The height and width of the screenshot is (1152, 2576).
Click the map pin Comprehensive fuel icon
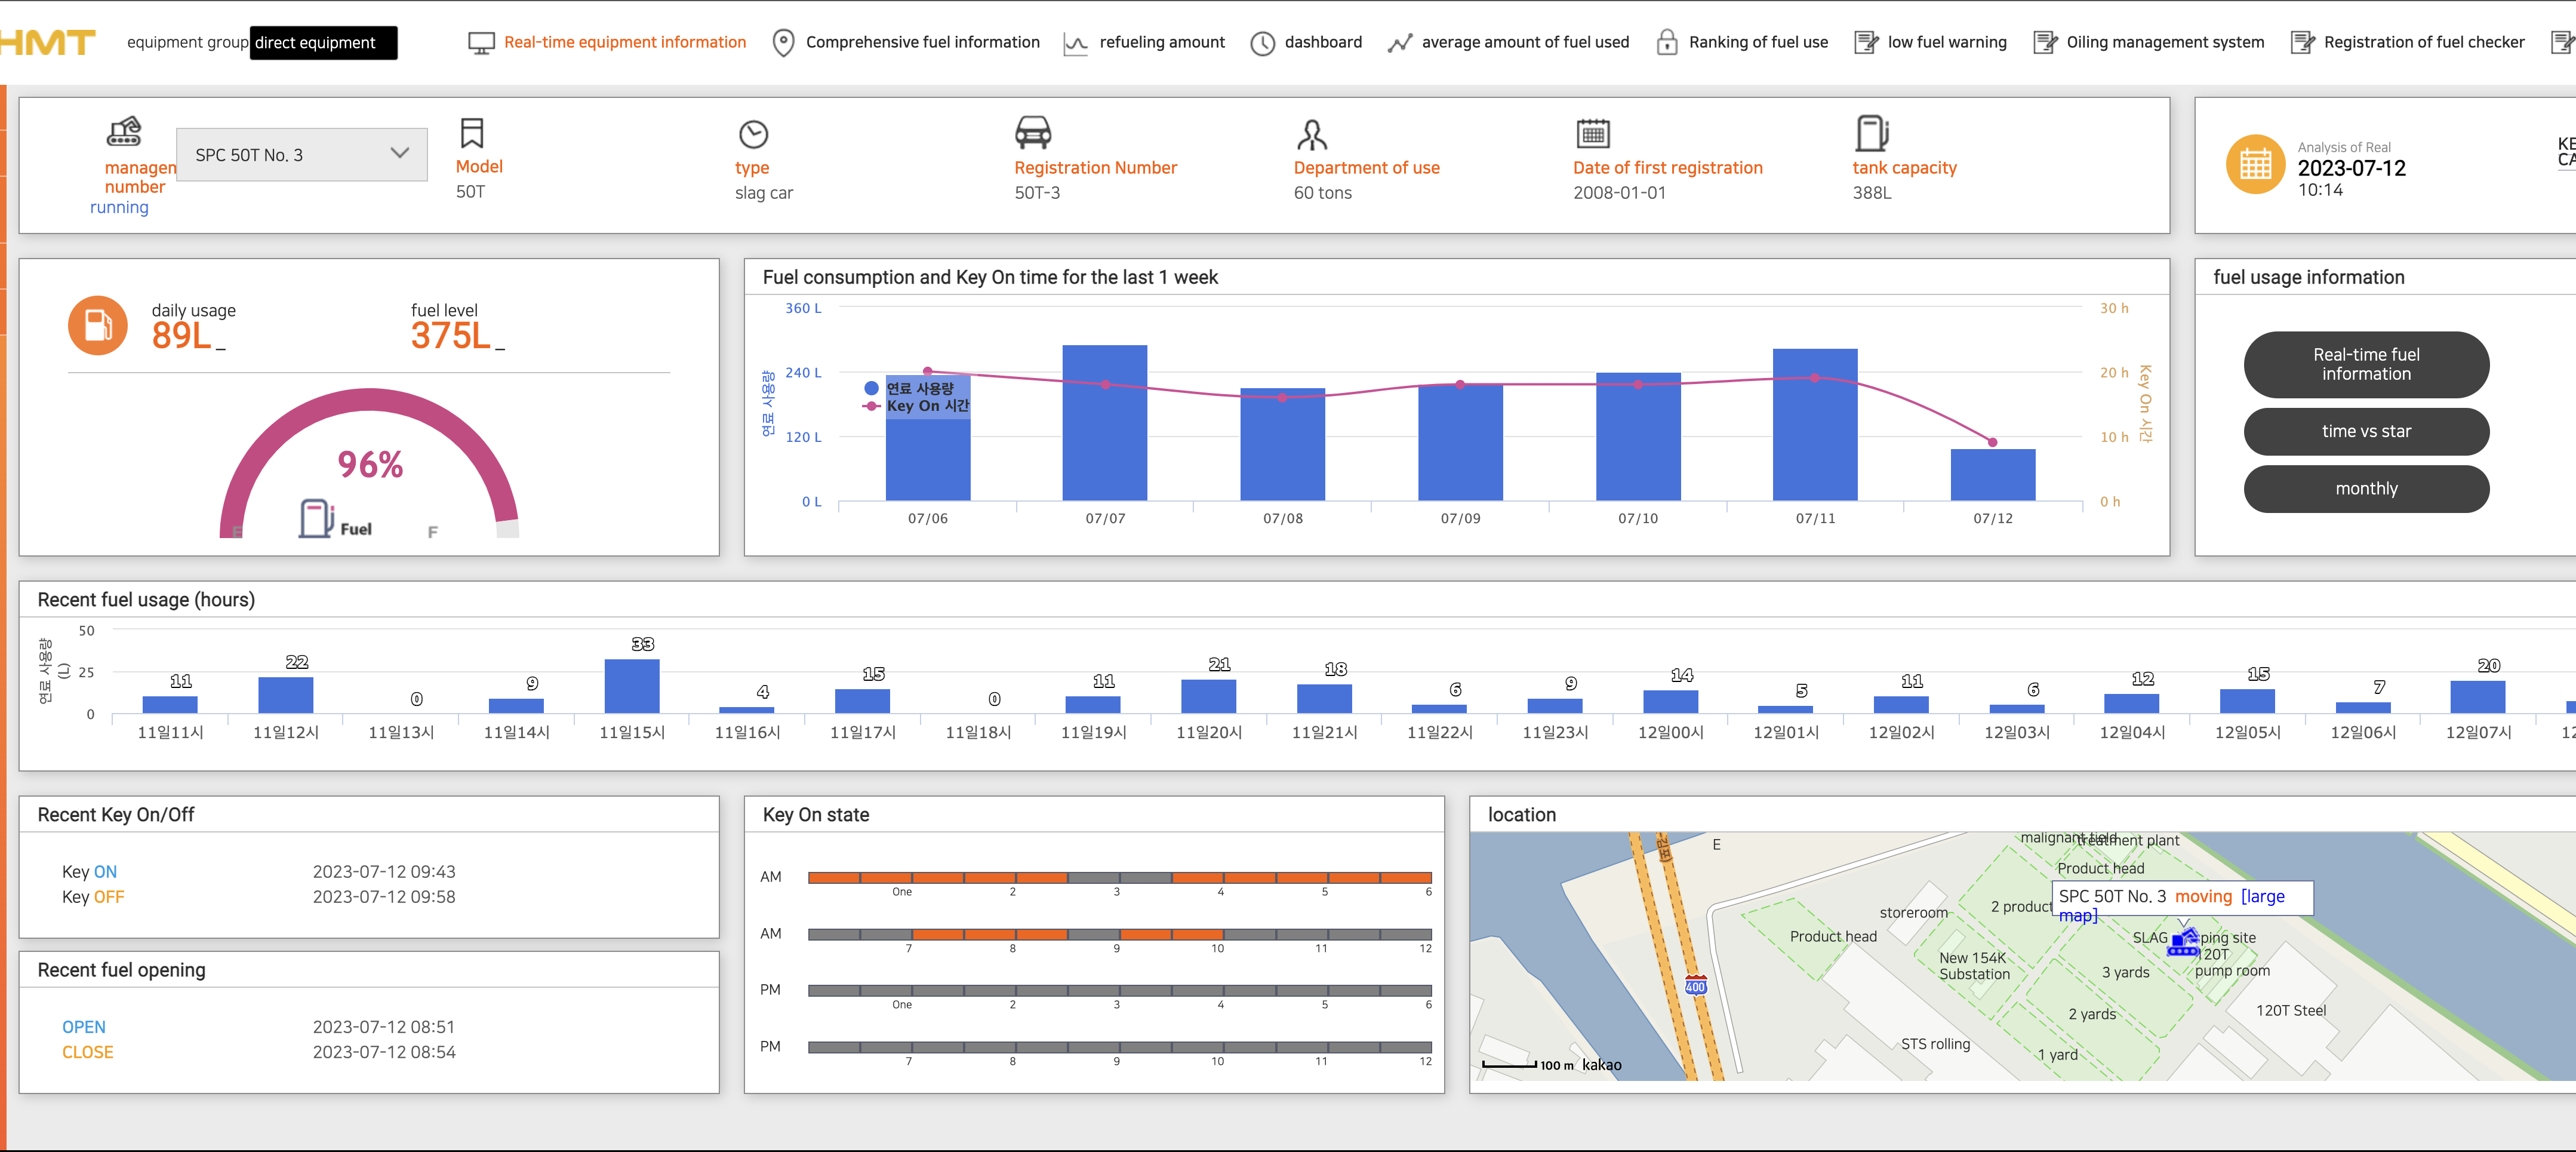coord(783,43)
